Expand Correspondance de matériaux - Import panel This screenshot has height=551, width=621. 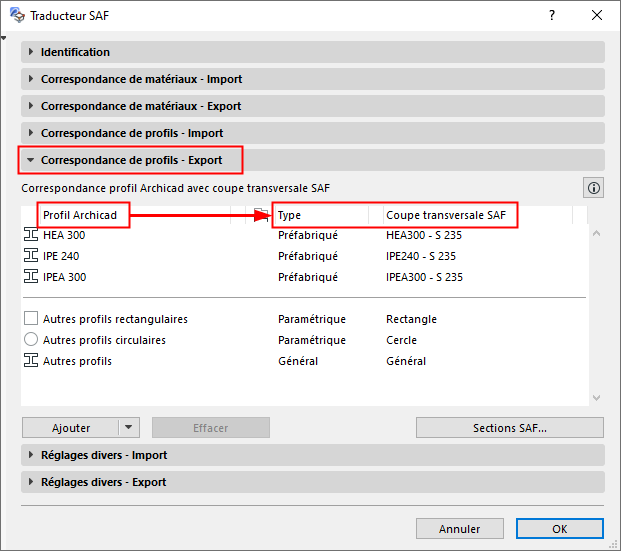[141, 79]
